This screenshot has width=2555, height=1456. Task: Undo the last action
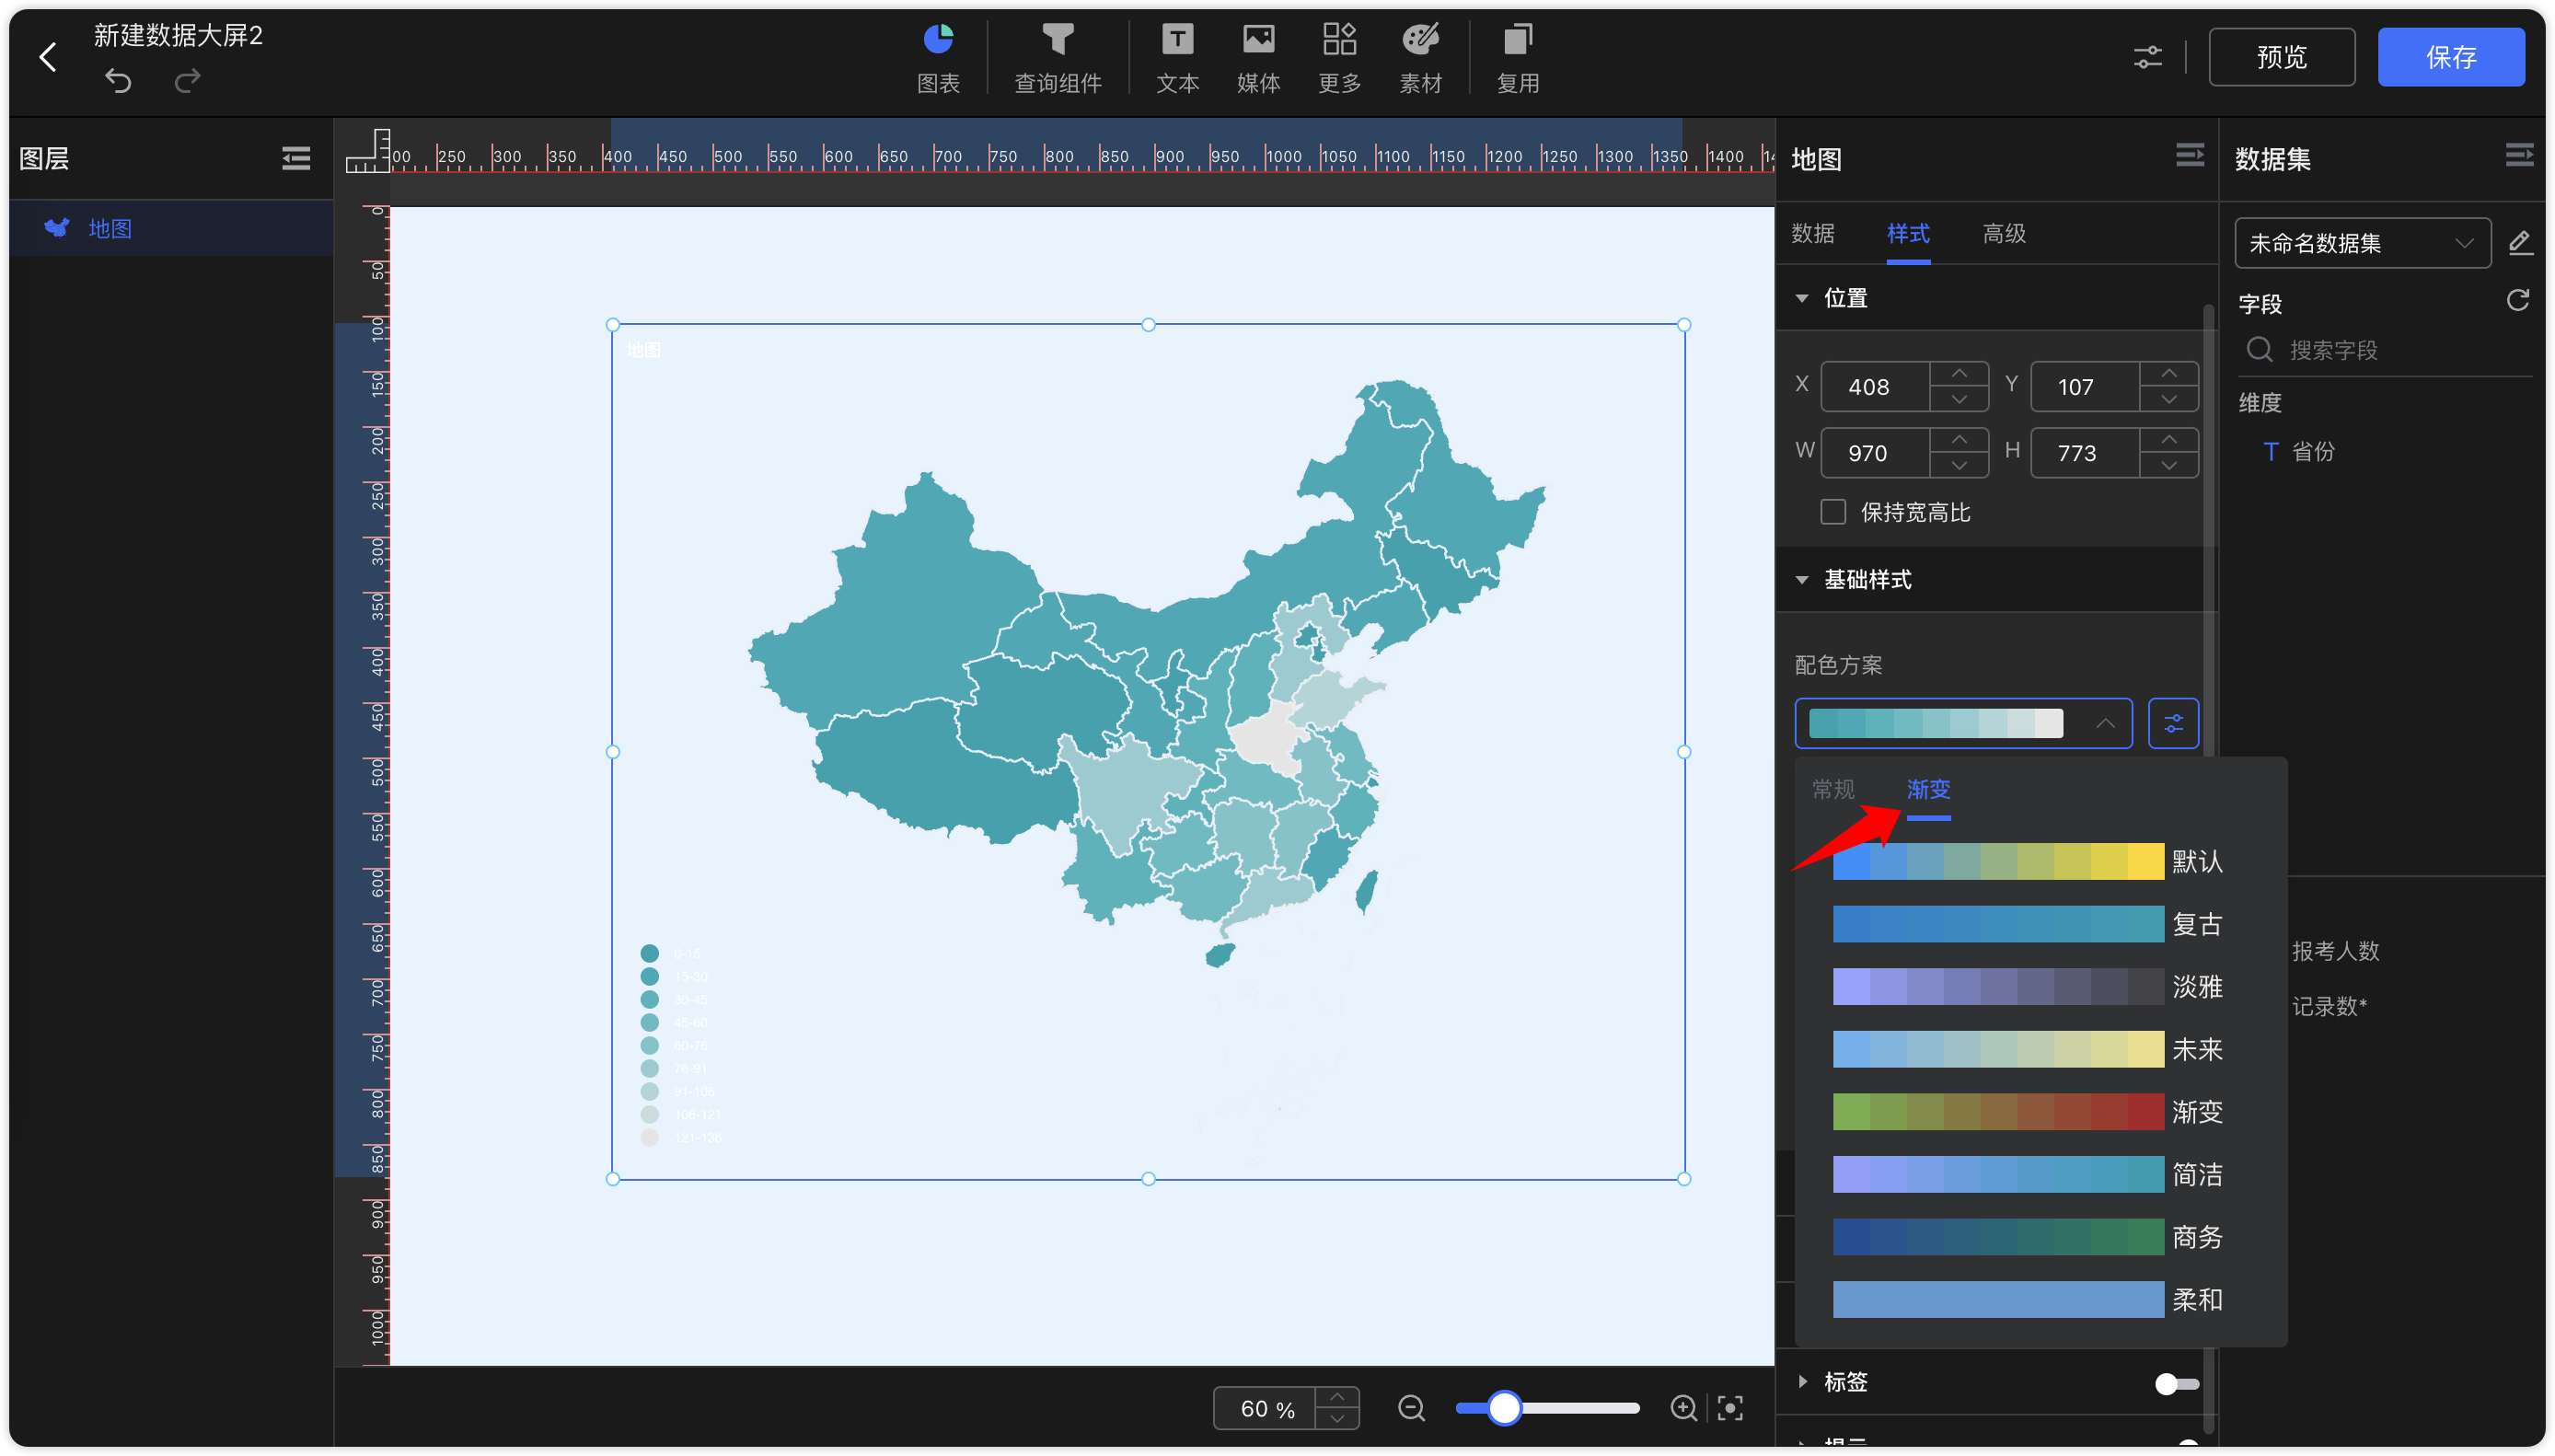click(x=118, y=80)
